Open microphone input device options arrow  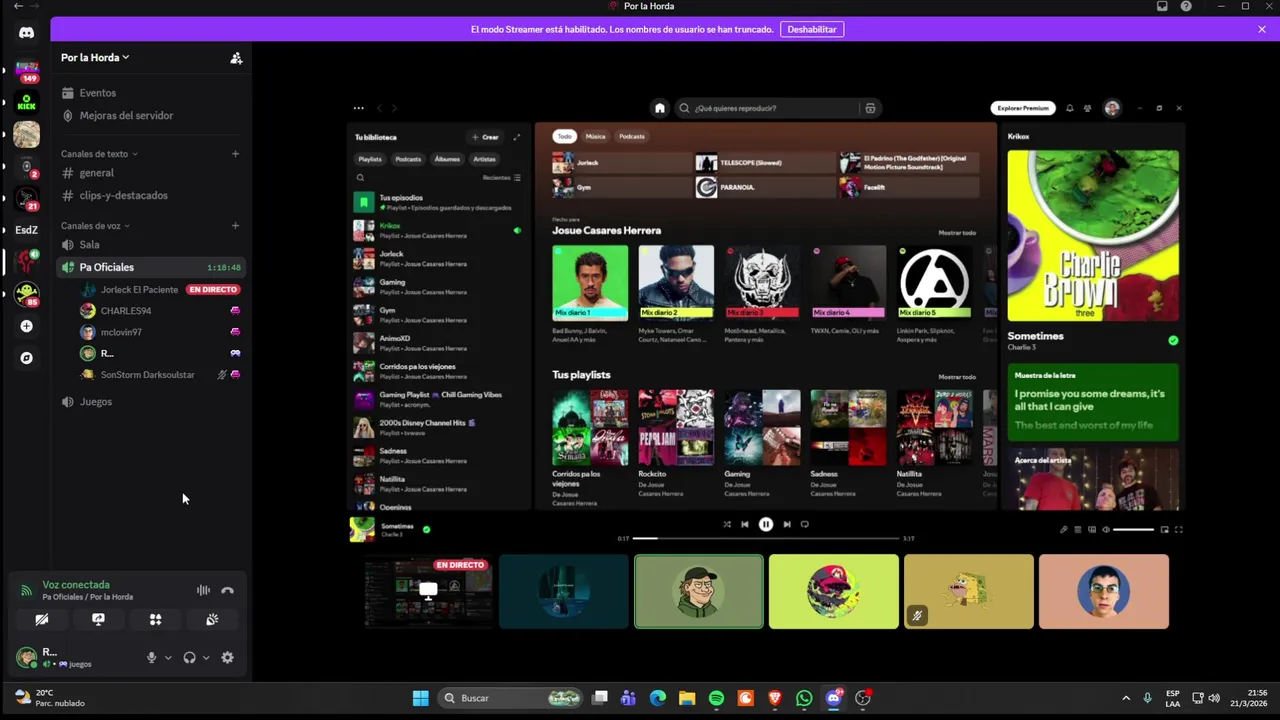tap(167, 657)
